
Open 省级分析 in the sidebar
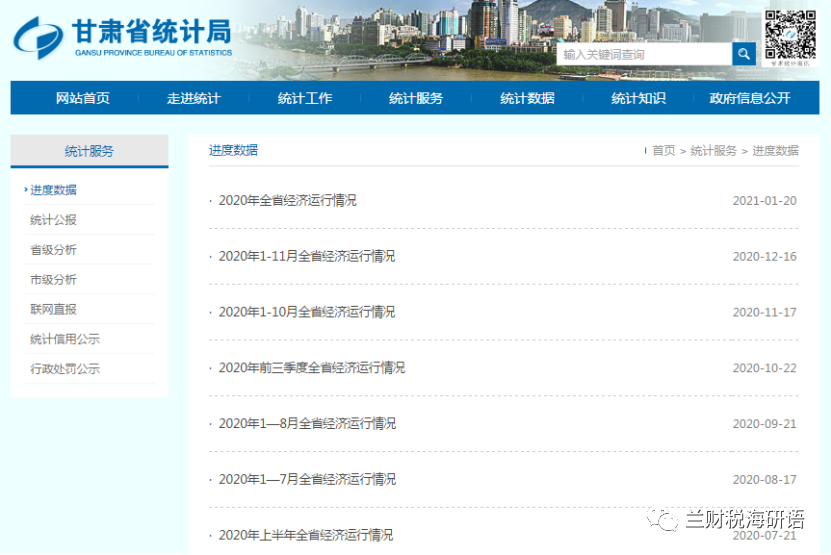coord(53,250)
